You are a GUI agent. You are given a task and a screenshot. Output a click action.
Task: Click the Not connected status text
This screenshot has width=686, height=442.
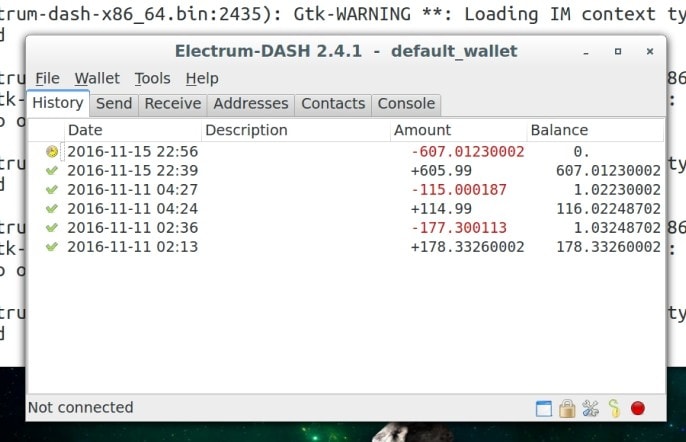(80, 408)
